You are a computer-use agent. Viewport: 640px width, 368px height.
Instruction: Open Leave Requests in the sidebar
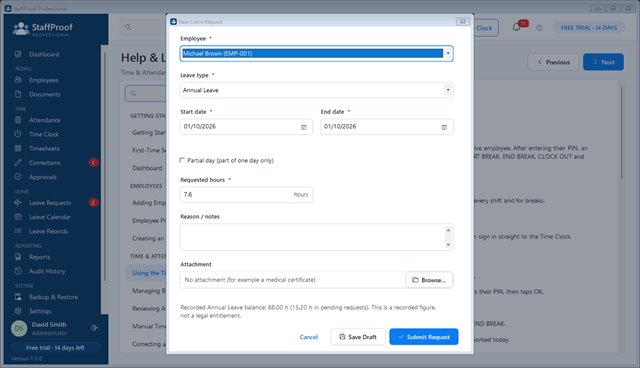coord(50,203)
